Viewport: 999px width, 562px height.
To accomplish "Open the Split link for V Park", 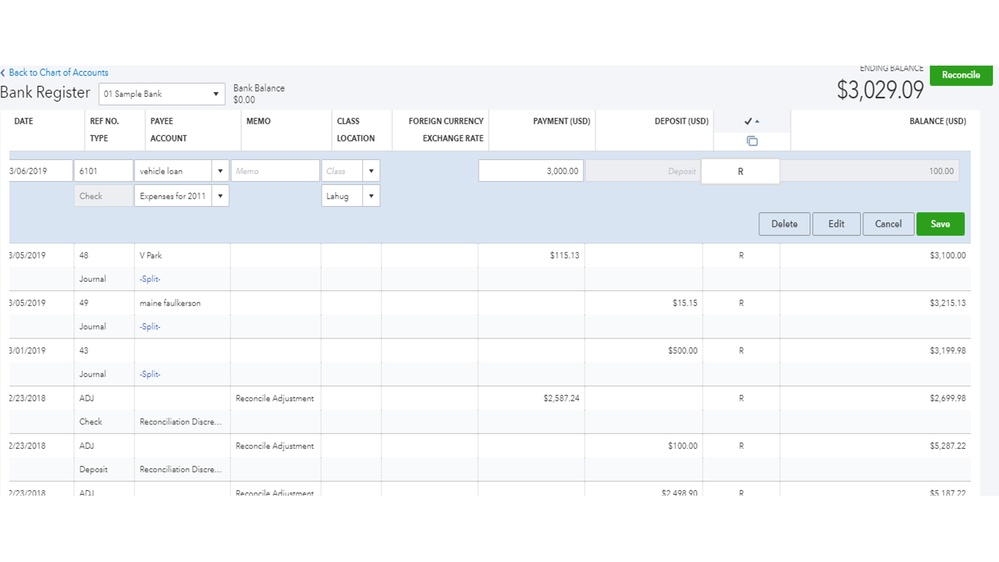I will [x=150, y=279].
